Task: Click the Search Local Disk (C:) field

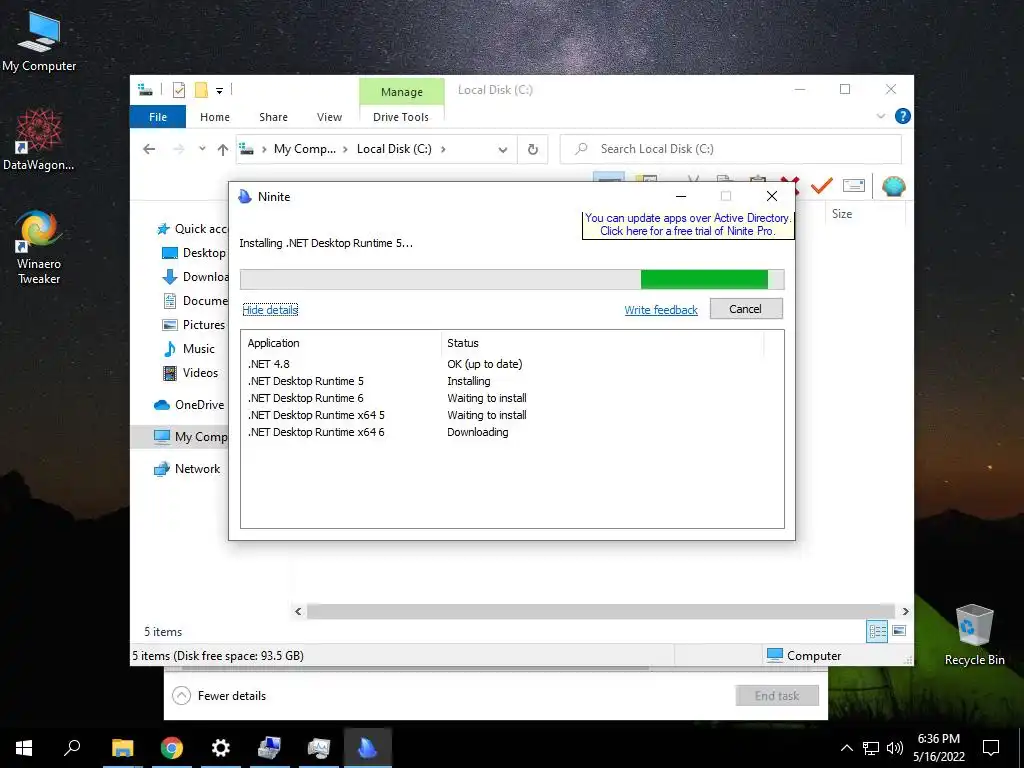Action: pyautogui.click(x=731, y=149)
